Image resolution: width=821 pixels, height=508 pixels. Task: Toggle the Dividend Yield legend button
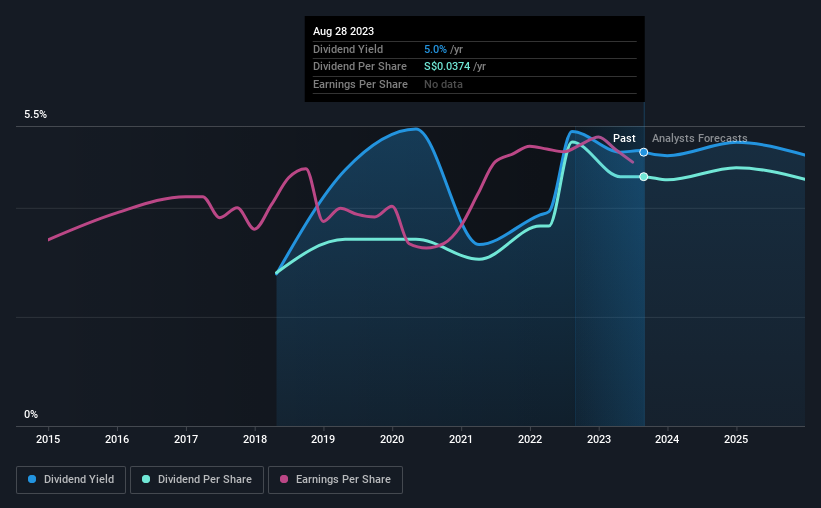tap(71, 480)
